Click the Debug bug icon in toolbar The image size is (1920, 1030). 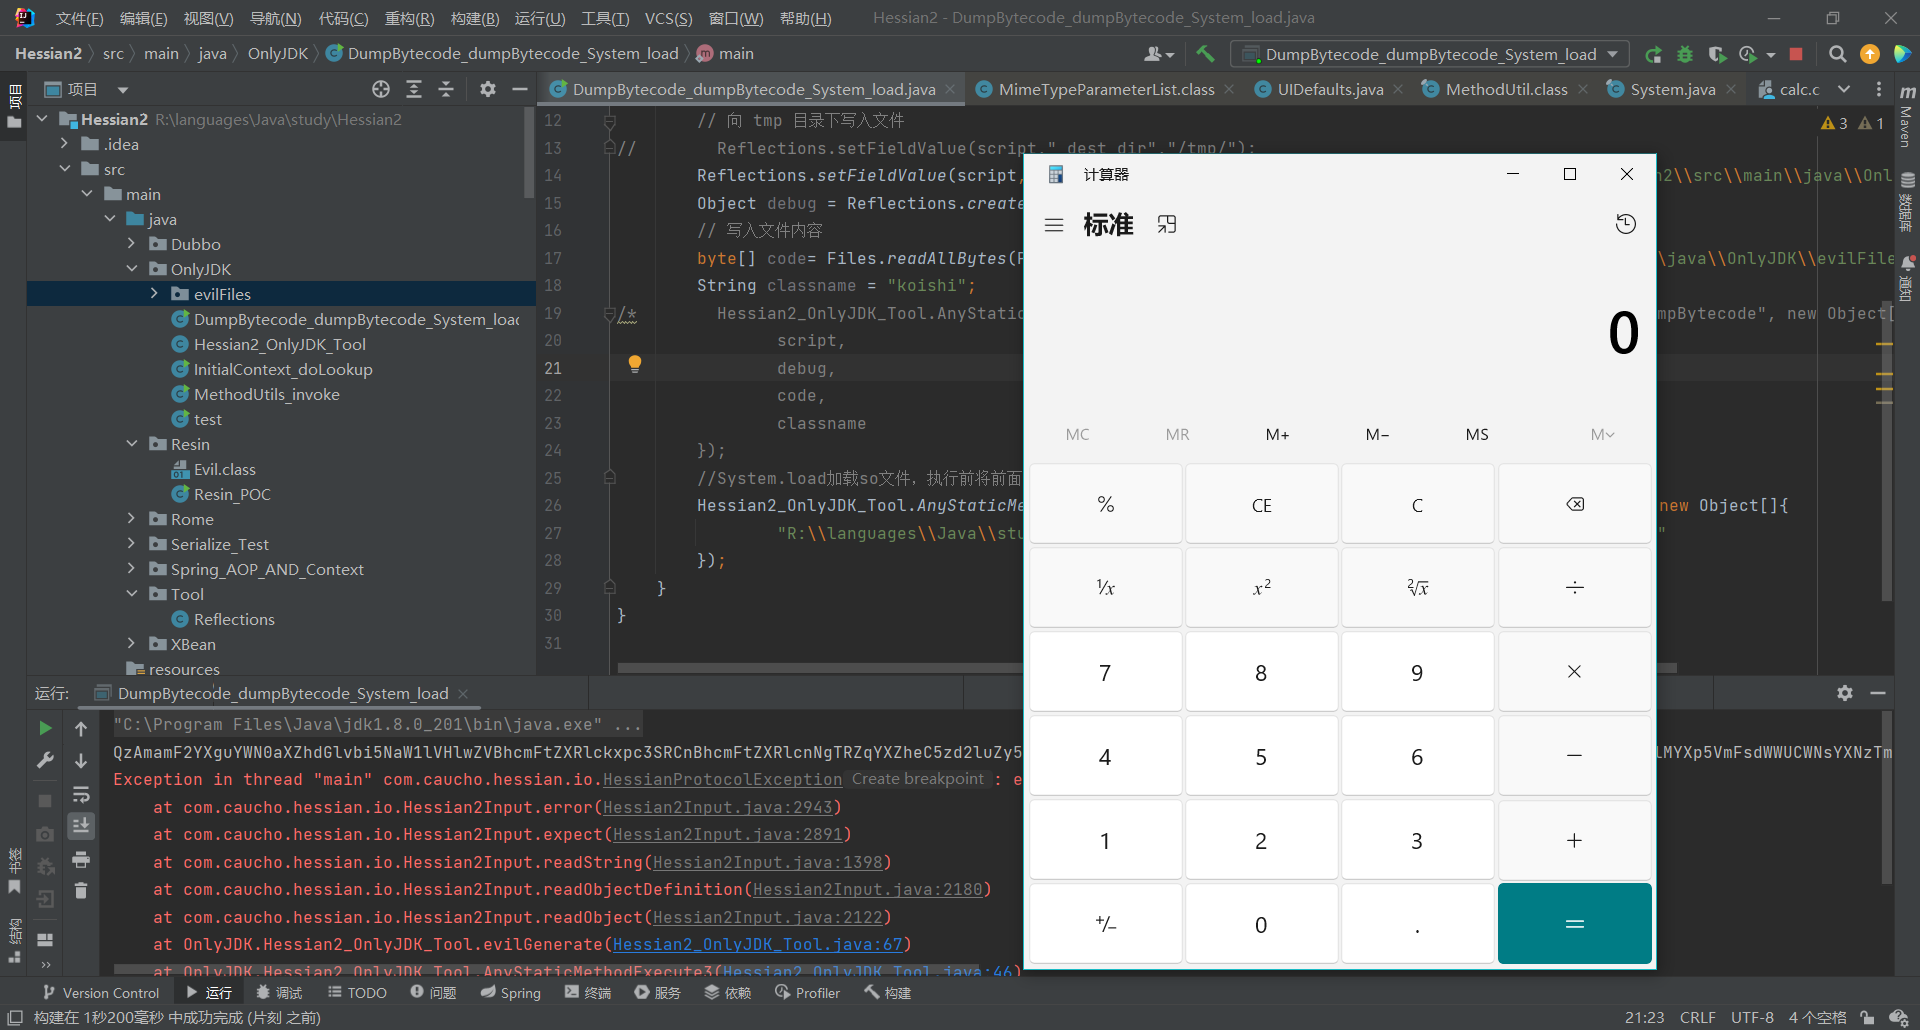point(1685,54)
